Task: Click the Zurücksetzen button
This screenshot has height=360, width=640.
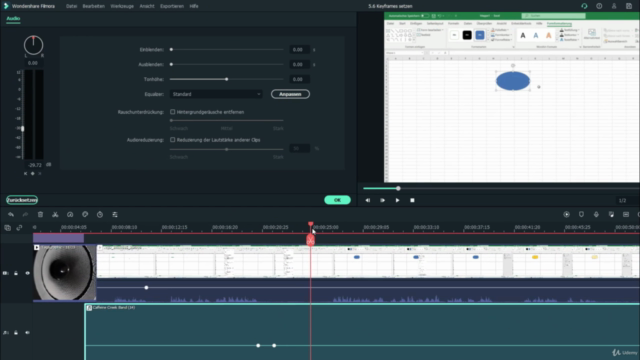Action: 22,200
